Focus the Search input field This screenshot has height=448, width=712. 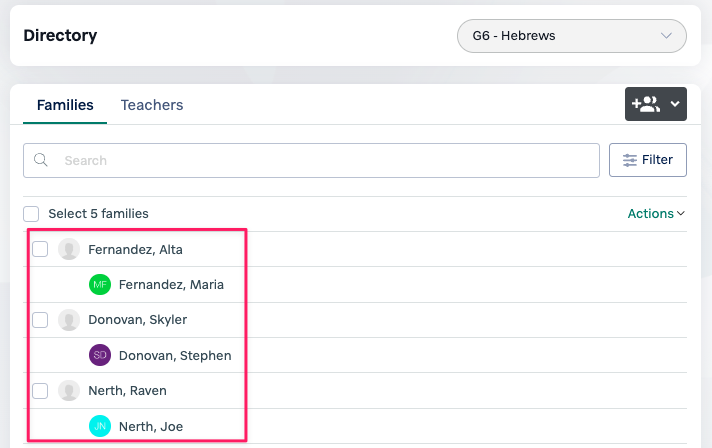(x=312, y=160)
